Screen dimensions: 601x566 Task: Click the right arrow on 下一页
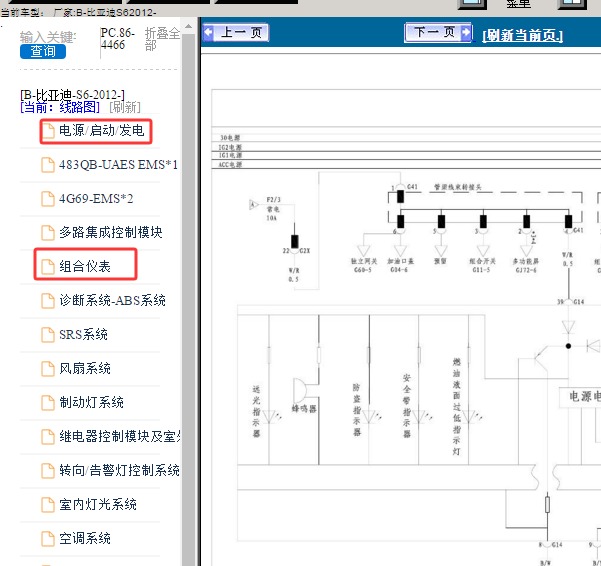tap(466, 32)
